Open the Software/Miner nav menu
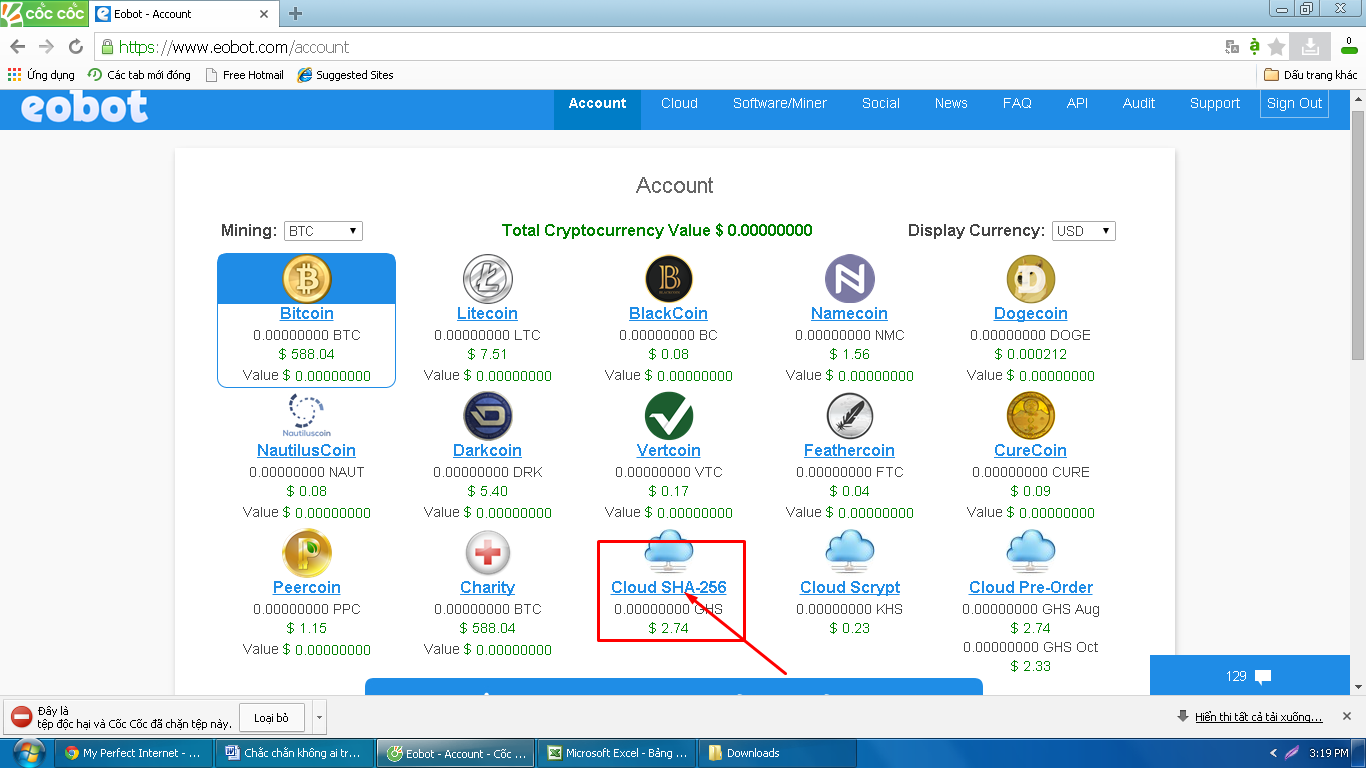 [x=780, y=103]
